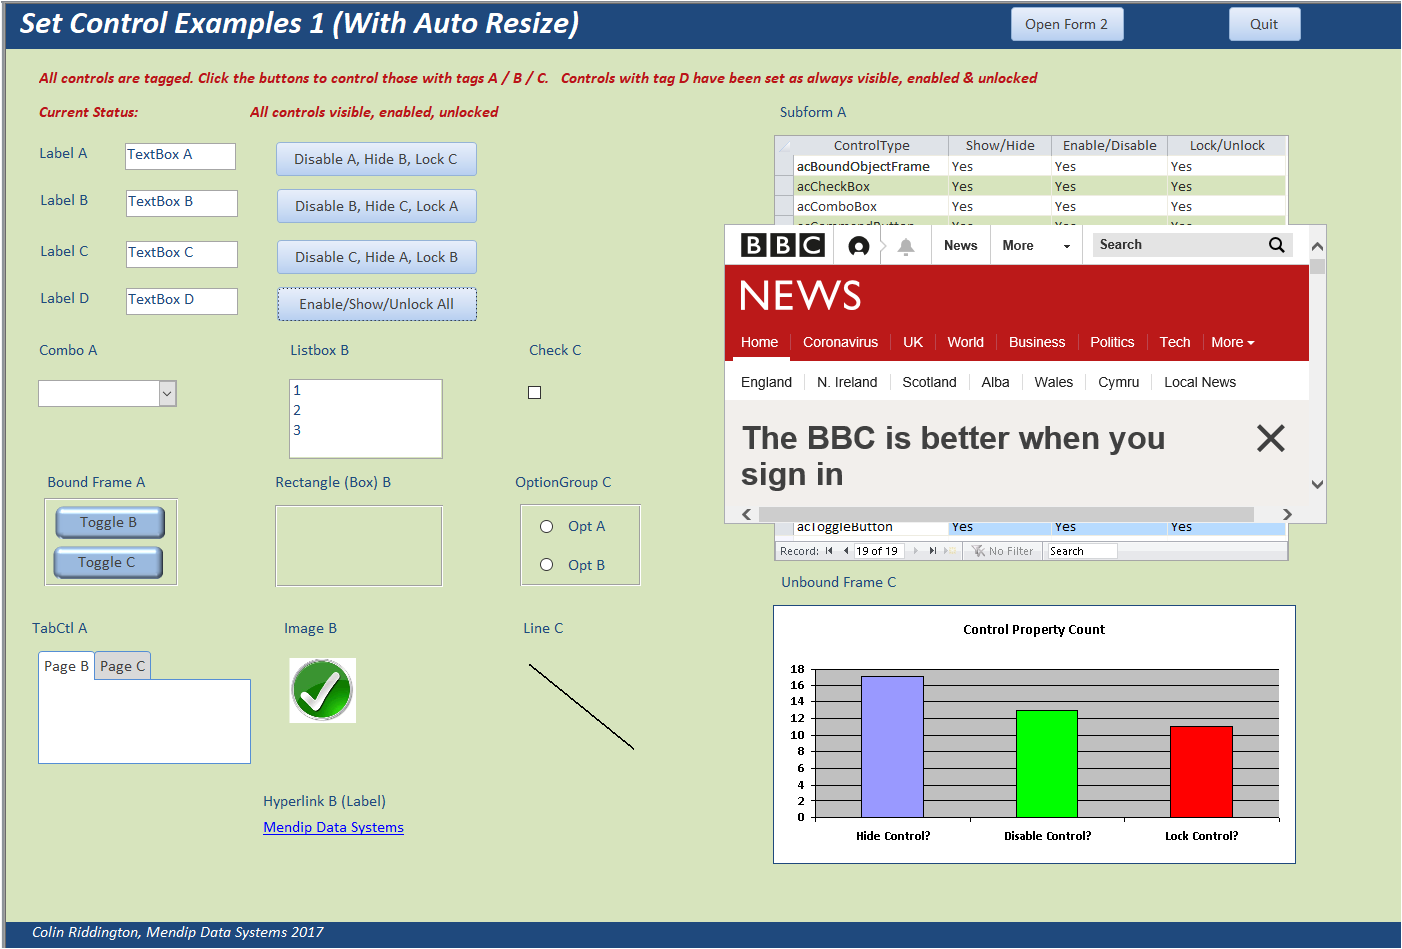The height and width of the screenshot is (949, 1402).
Task: Click Disable B, Hide C, Lock A button
Action: pos(376,206)
